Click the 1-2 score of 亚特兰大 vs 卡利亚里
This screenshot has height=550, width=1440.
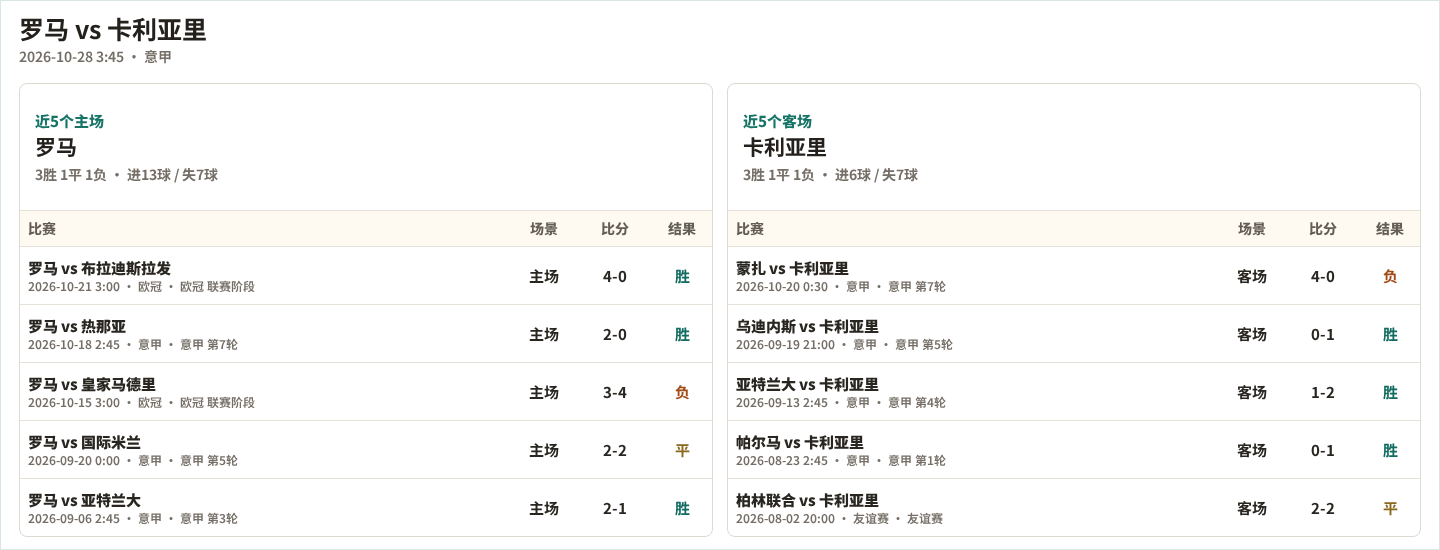pyautogui.click(x=1323, y=392)
